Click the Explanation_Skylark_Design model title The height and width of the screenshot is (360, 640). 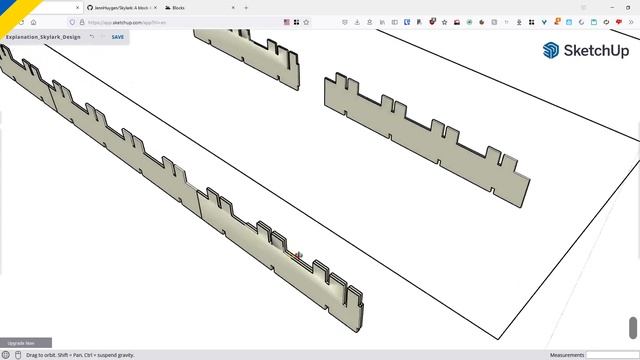[43, 37]
